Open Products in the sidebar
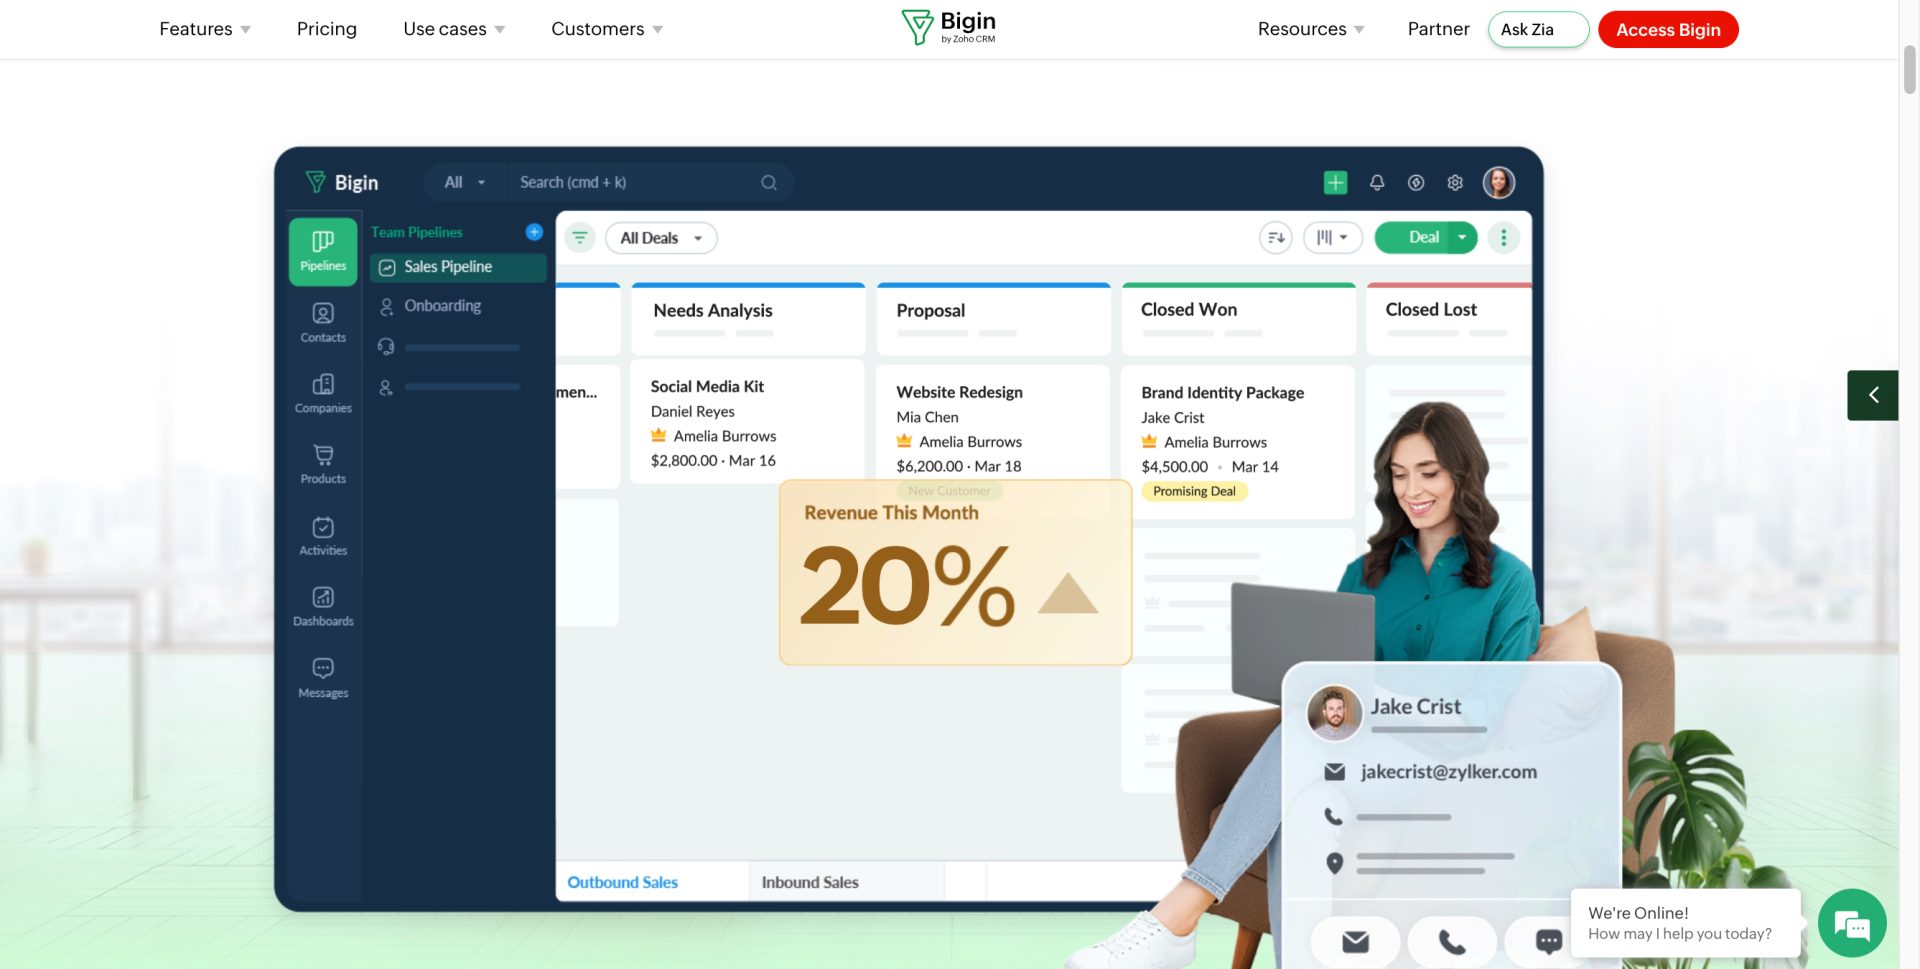This screenshot has height=969, width=1920. click(323, 465)
